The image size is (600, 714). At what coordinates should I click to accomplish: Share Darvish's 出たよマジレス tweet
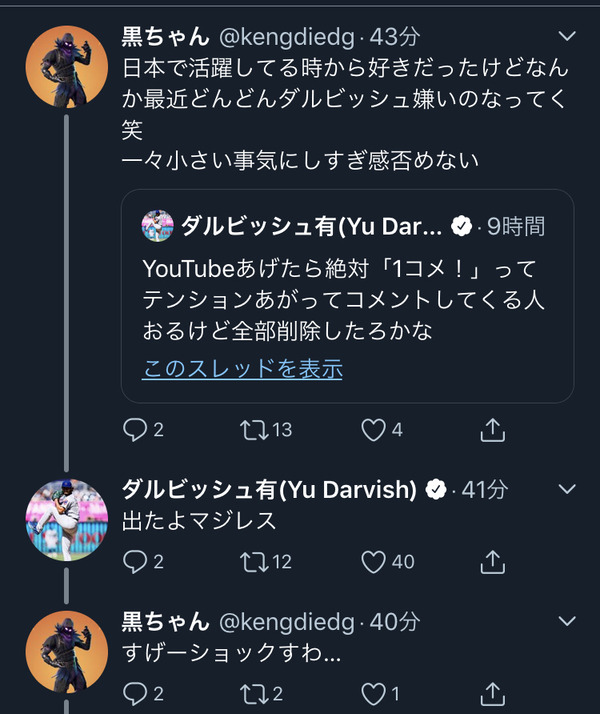[x=493, y=562]
